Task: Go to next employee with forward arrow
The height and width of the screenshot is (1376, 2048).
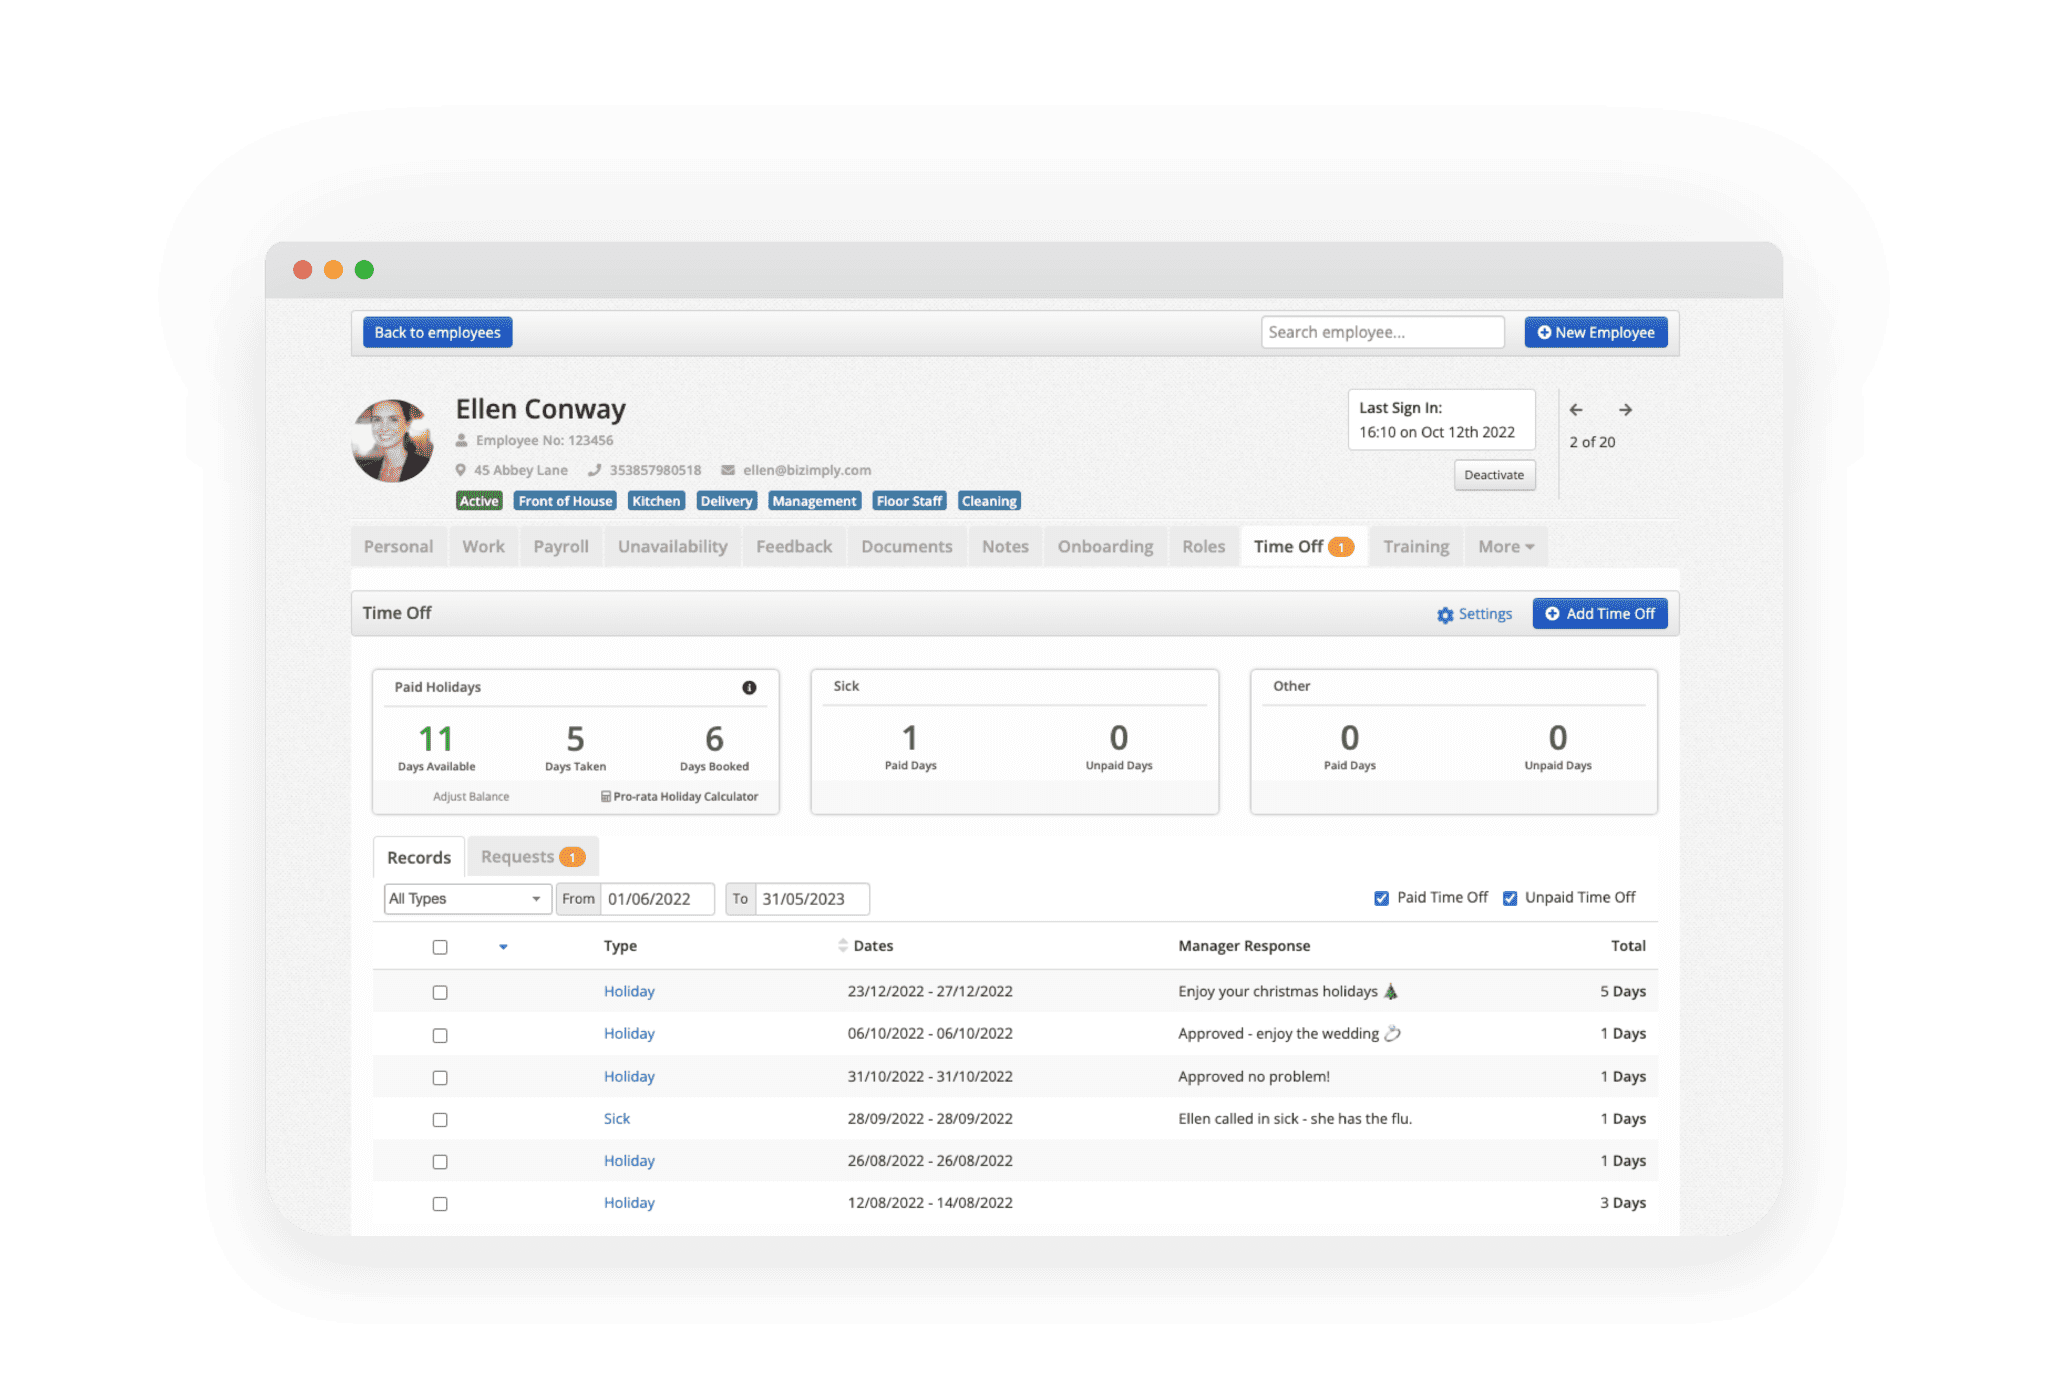Action: 1626,410
